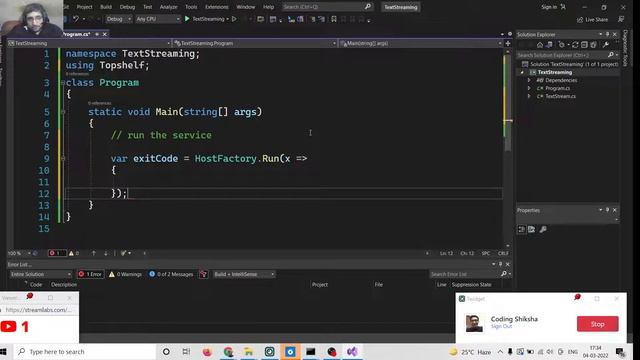Go to previous issue up arrow

click(x=93, y=253)
